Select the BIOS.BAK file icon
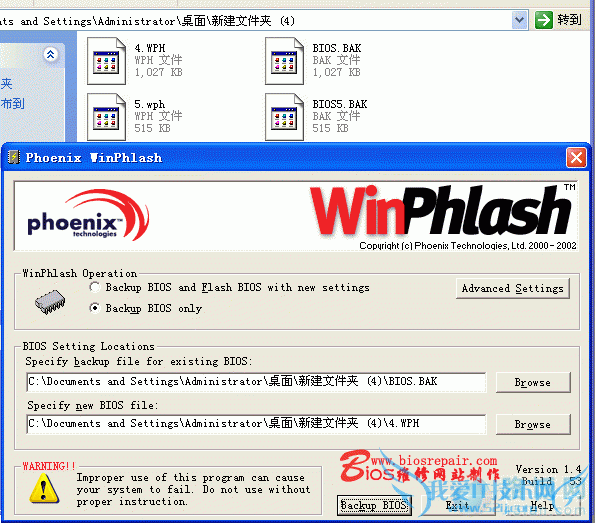This screenshot has height=523, width=595. tap(284, 61)
